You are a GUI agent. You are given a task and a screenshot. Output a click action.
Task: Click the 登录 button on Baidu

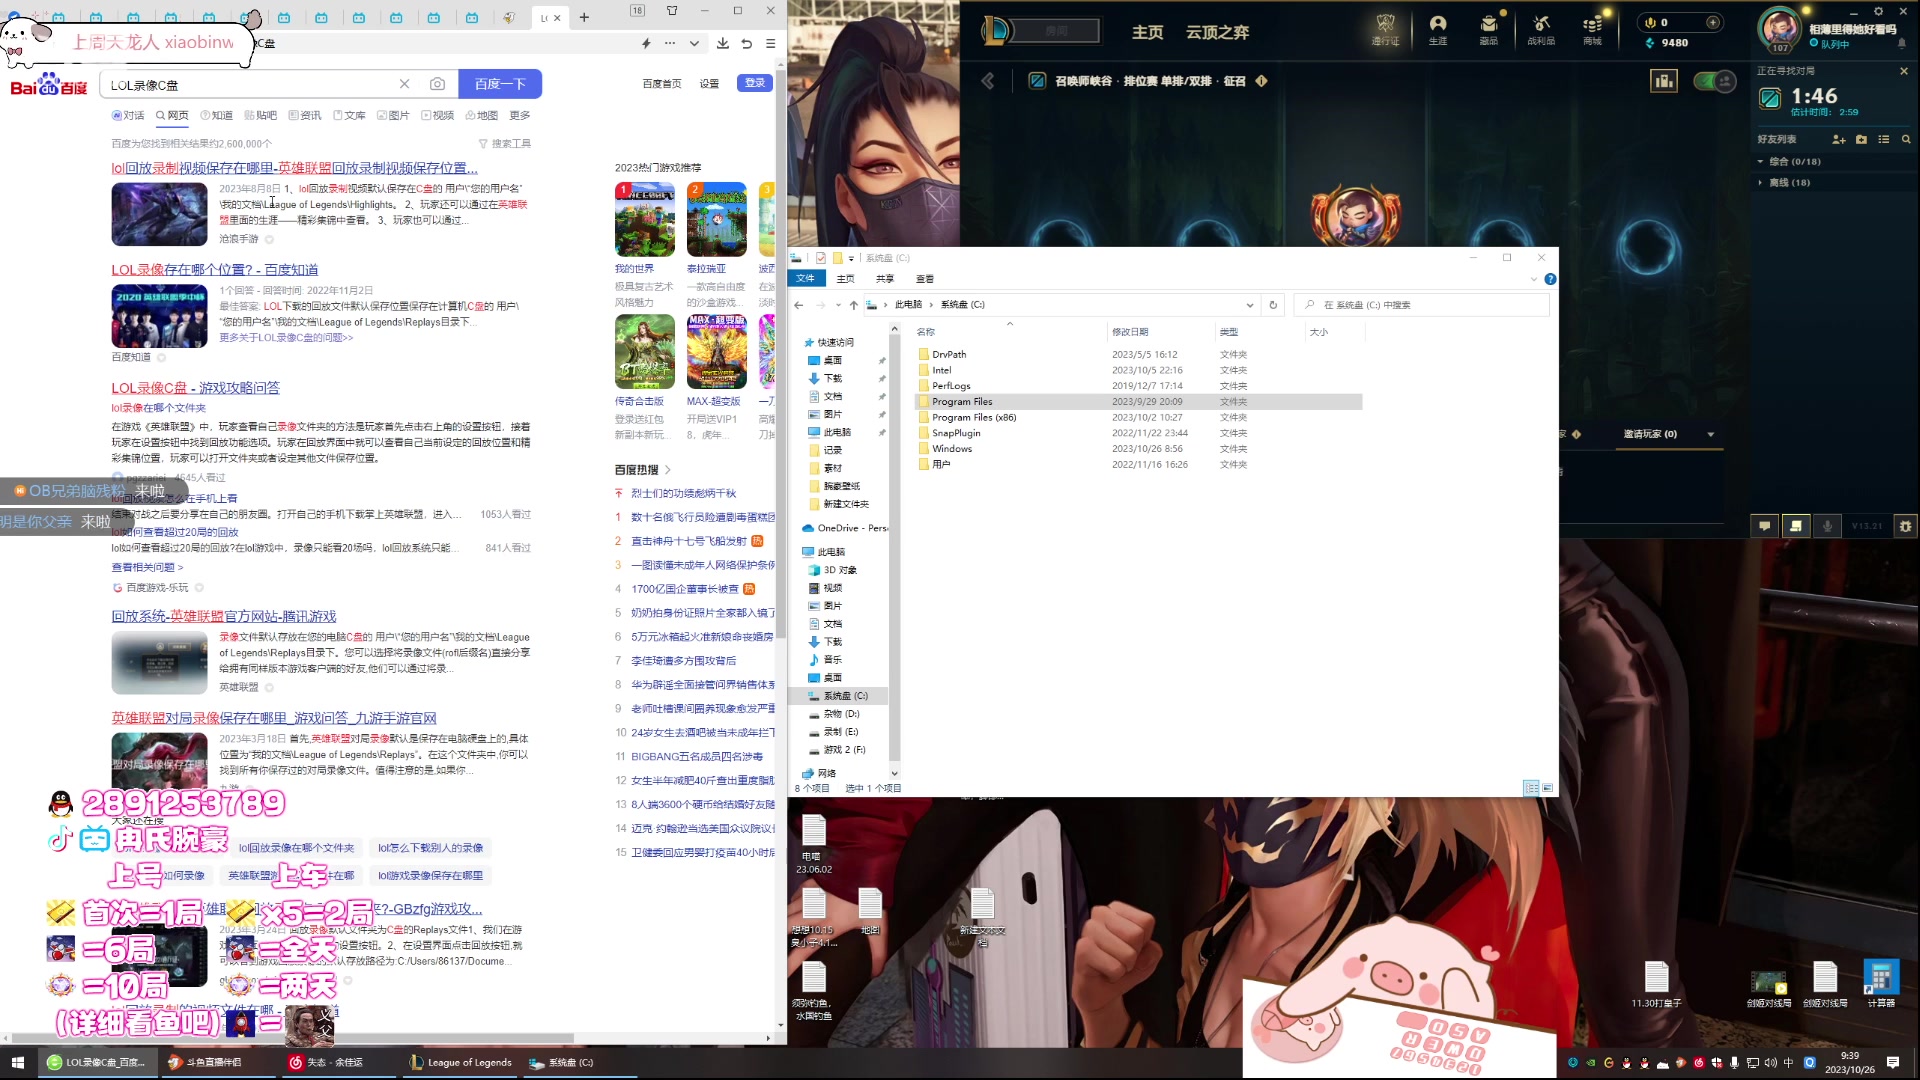pos(755,83)
